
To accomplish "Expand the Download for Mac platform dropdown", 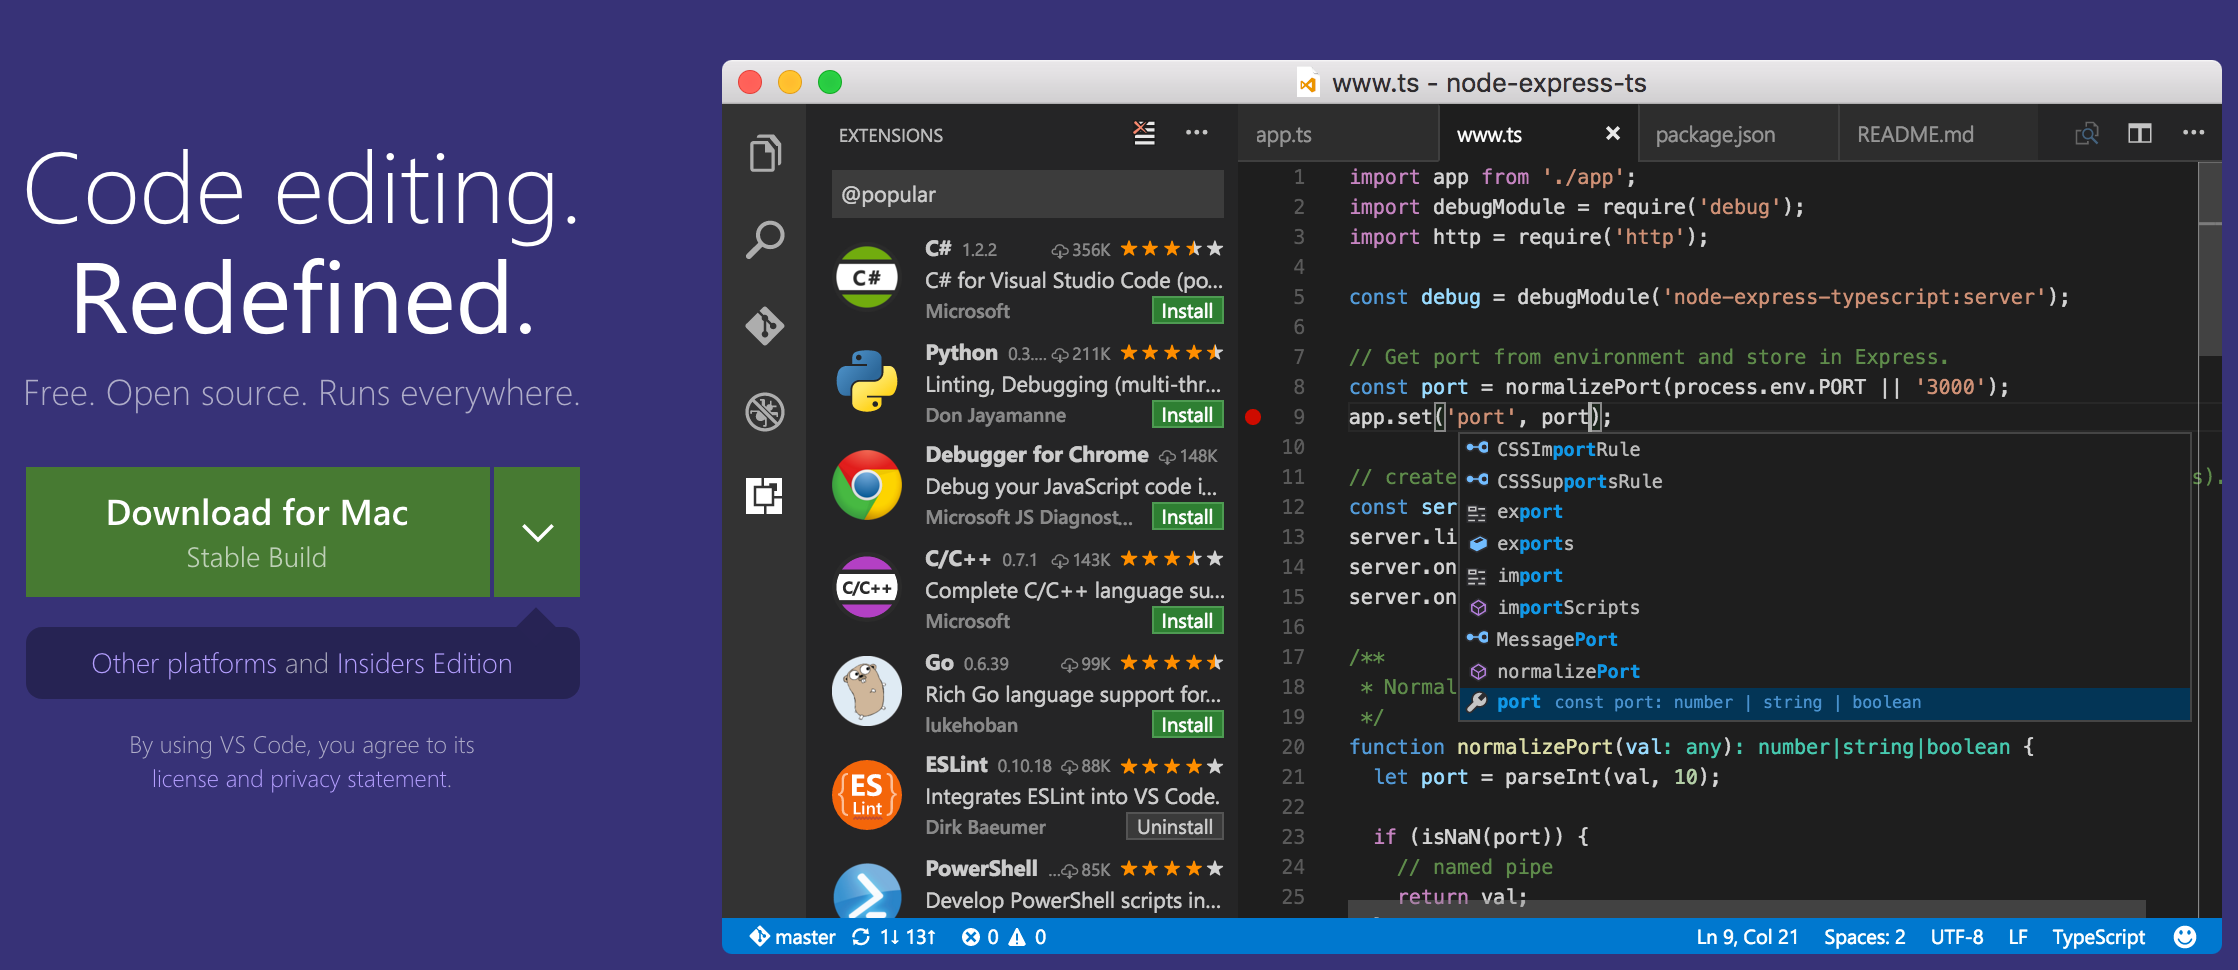I will click(536, 532).
